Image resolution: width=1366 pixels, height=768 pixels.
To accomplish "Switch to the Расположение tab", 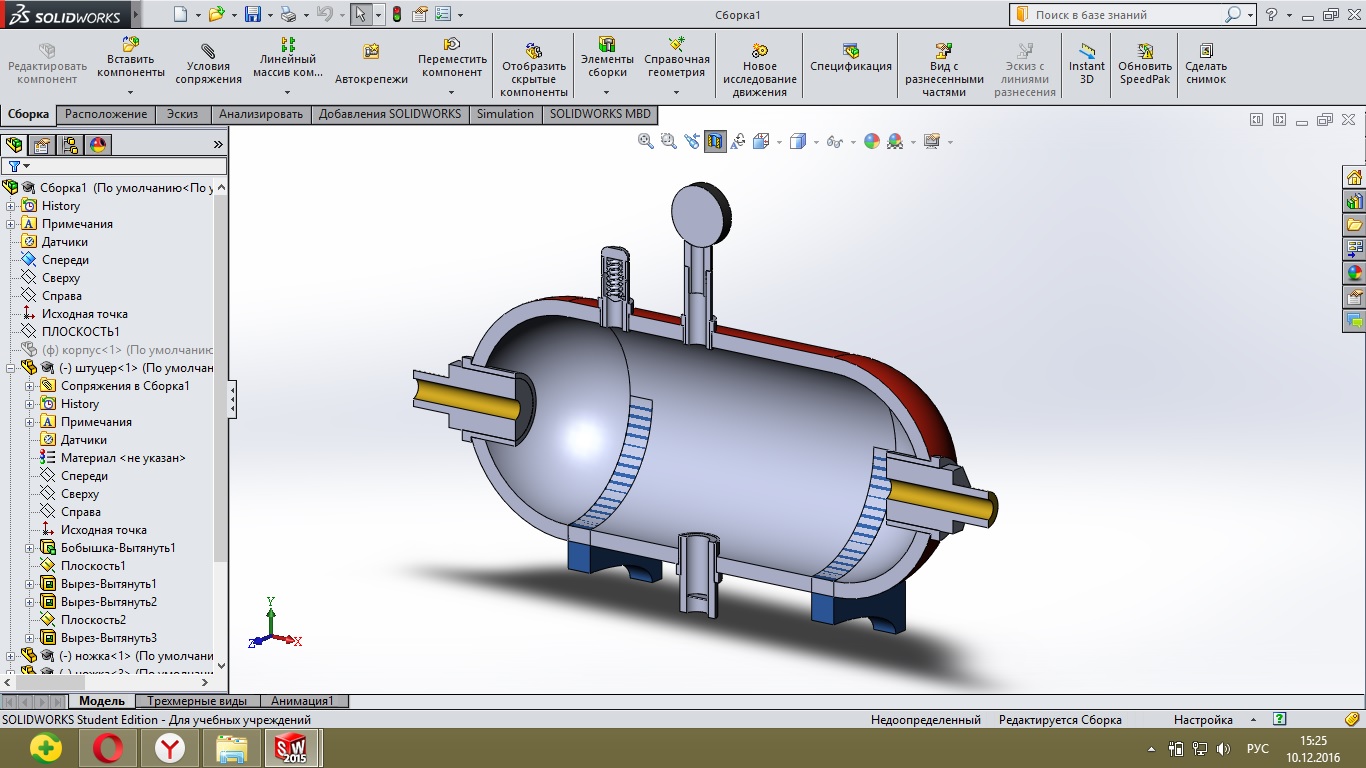I will tap(107, 114).
